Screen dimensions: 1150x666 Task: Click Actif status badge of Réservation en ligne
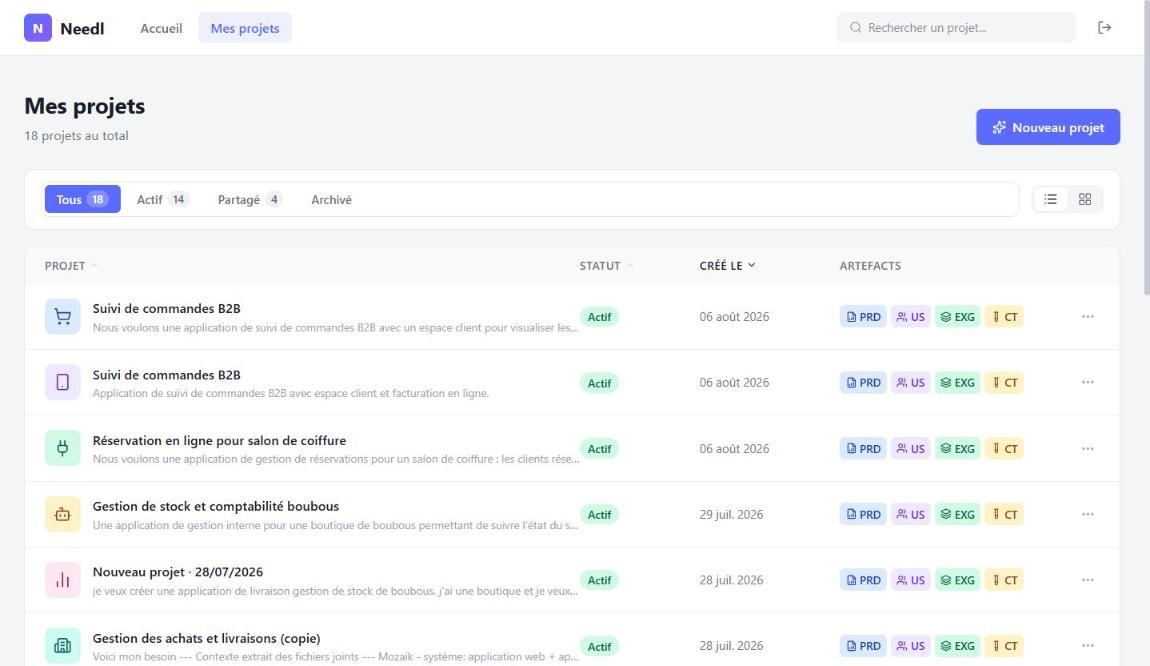[599, 449]
